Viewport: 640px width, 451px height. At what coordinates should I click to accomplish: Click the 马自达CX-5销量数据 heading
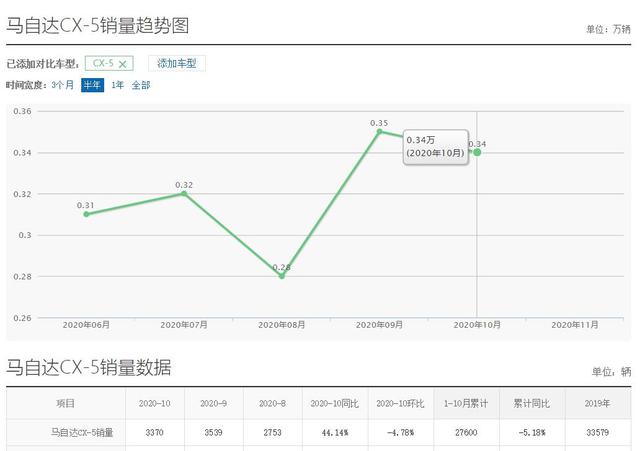[x=89, y=367]
